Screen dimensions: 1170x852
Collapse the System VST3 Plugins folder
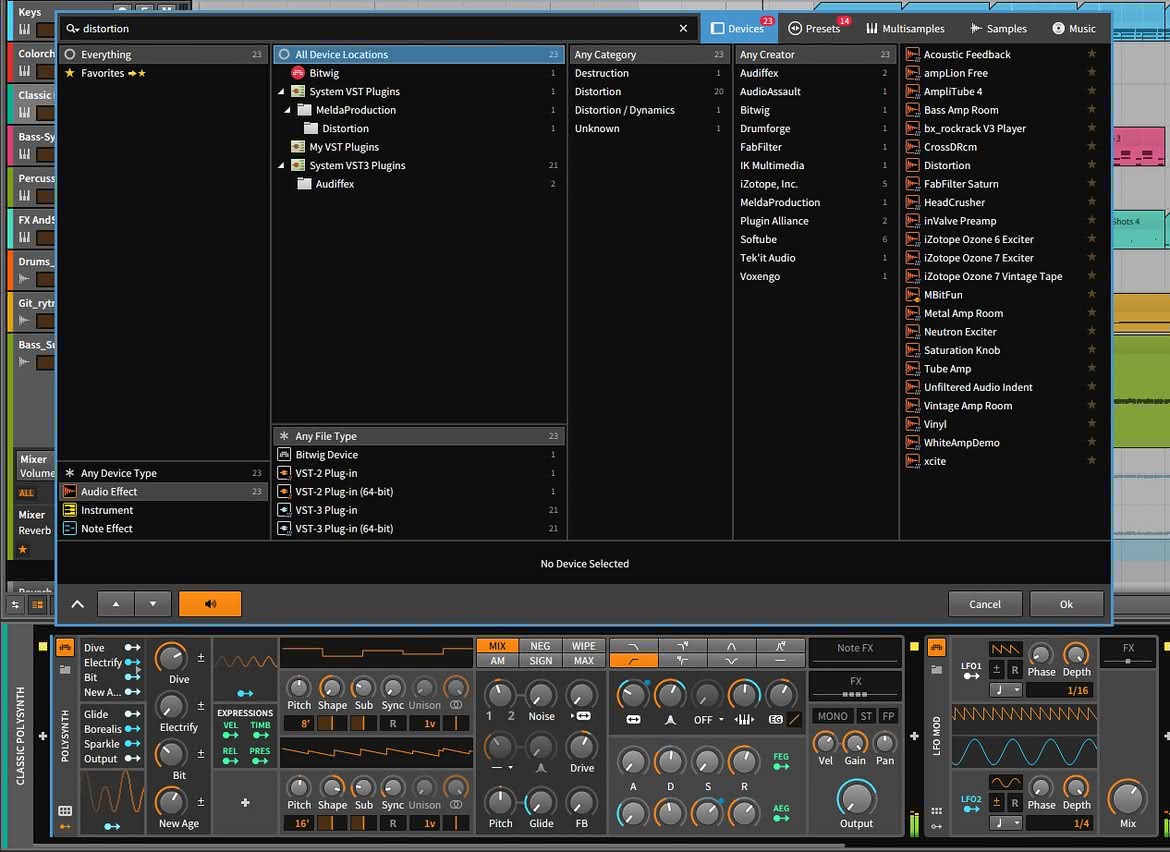[x=281, y=166]
